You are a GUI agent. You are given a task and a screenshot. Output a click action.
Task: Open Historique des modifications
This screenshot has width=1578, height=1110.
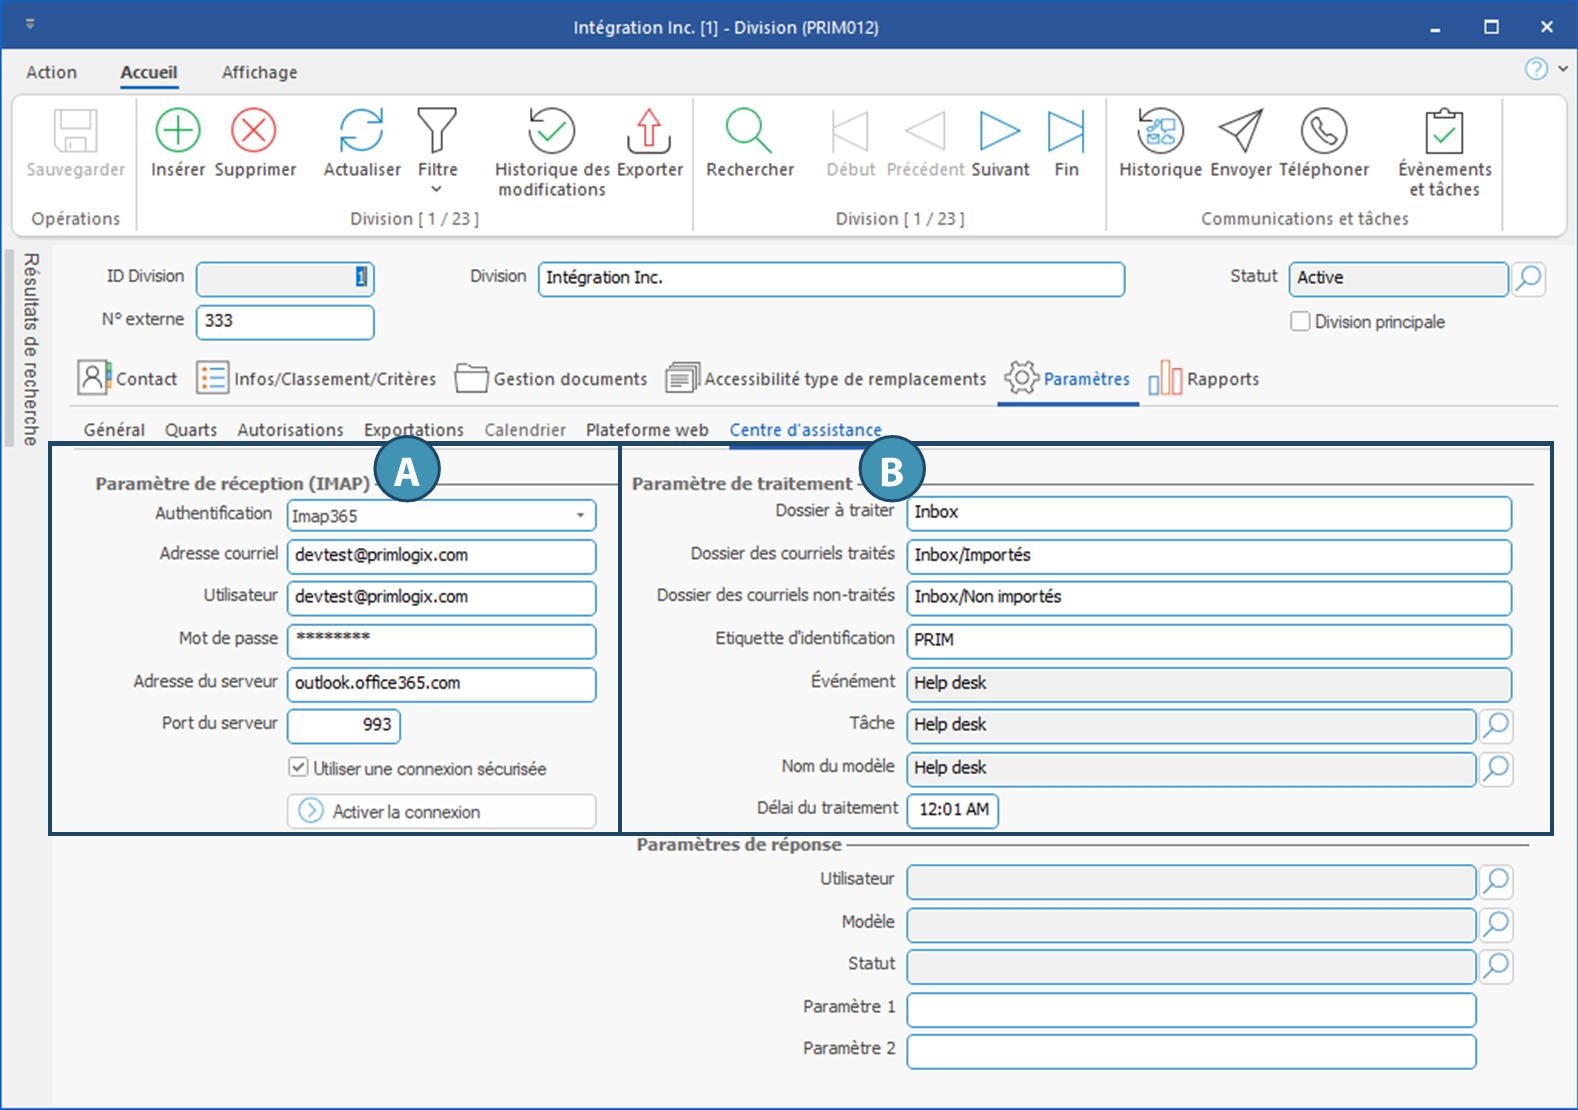[551, 131]
